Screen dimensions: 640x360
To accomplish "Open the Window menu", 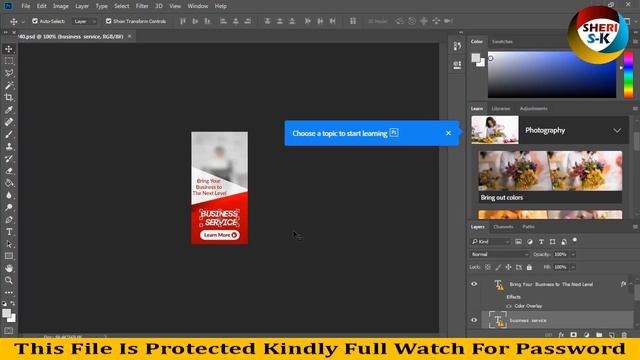I will (198, 6).
